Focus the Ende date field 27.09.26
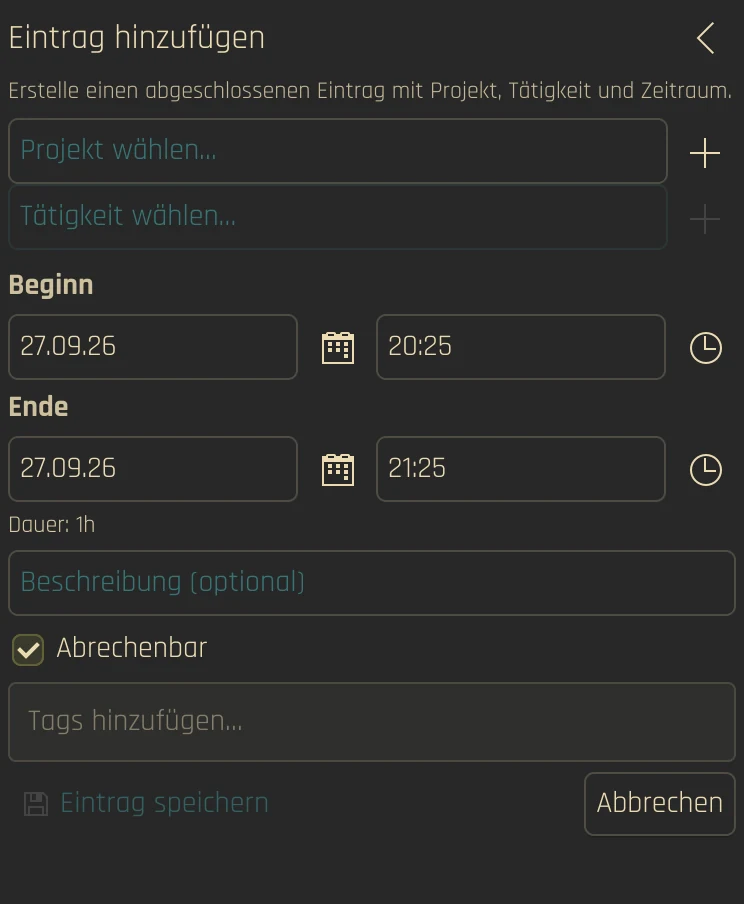The image size is (744, 904). [x=153, y=469]
